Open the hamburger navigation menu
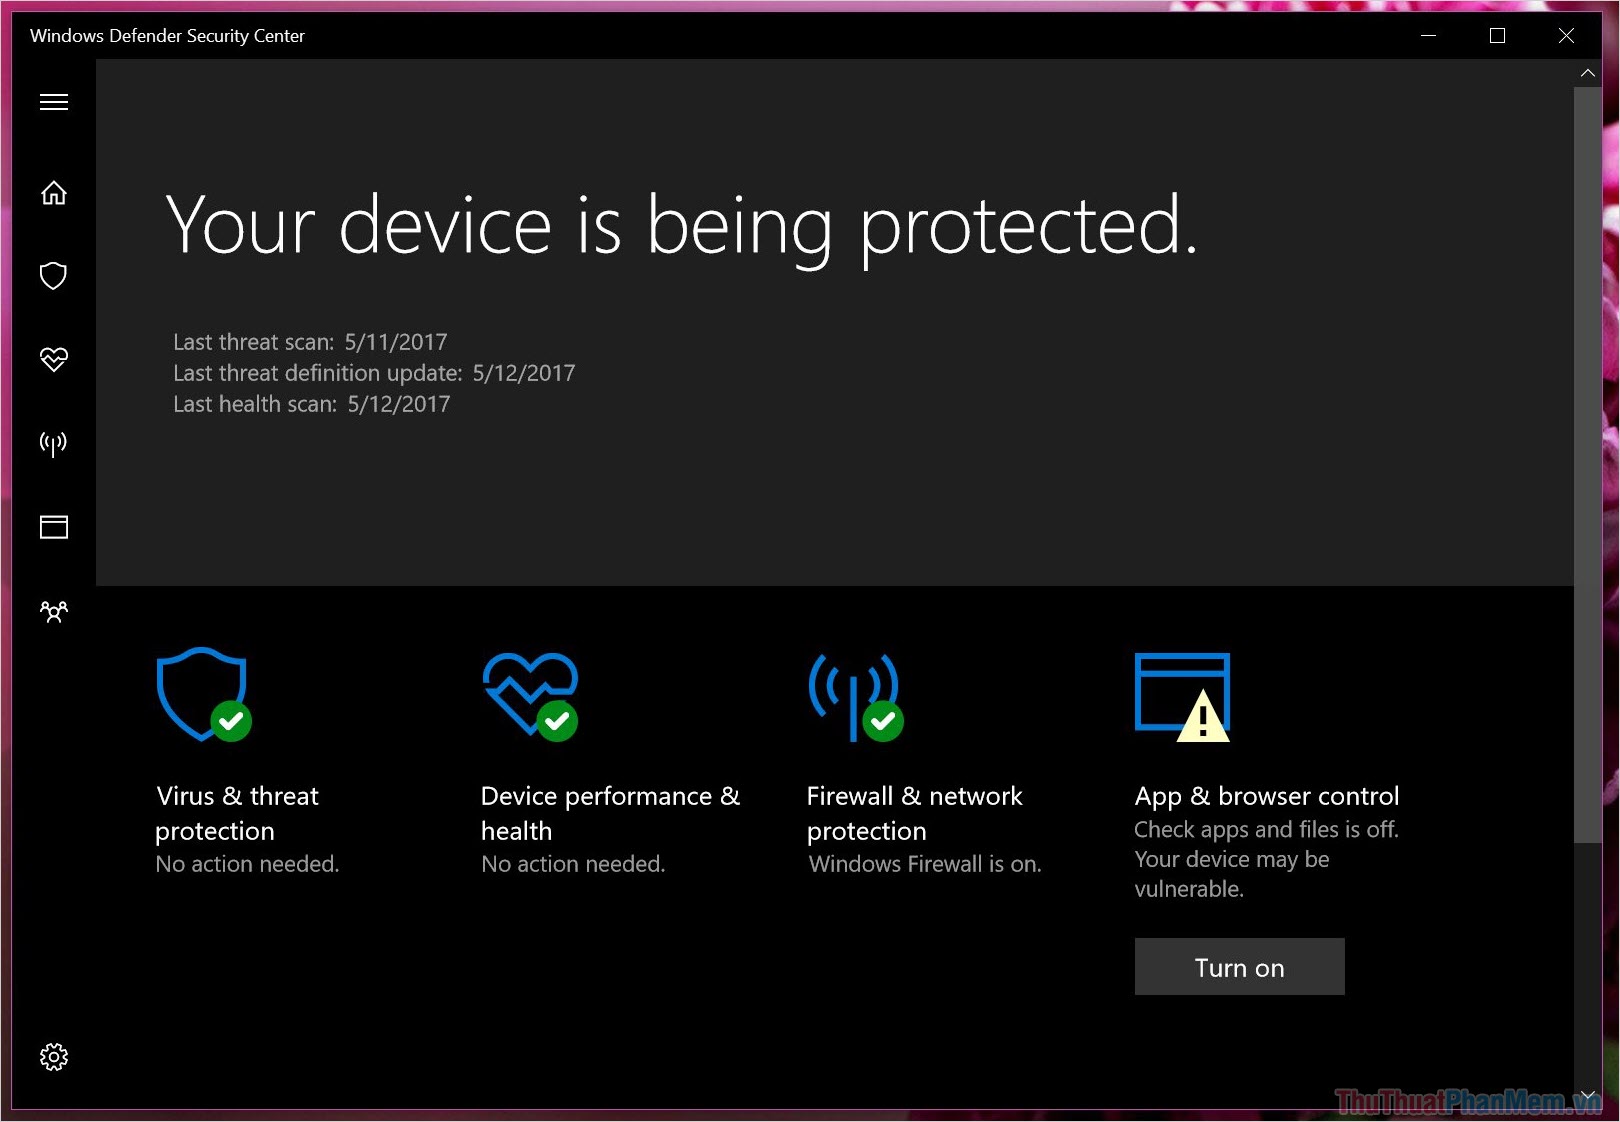The image size is (1620, 1122). pyautogui.click(x=53, y=101)
